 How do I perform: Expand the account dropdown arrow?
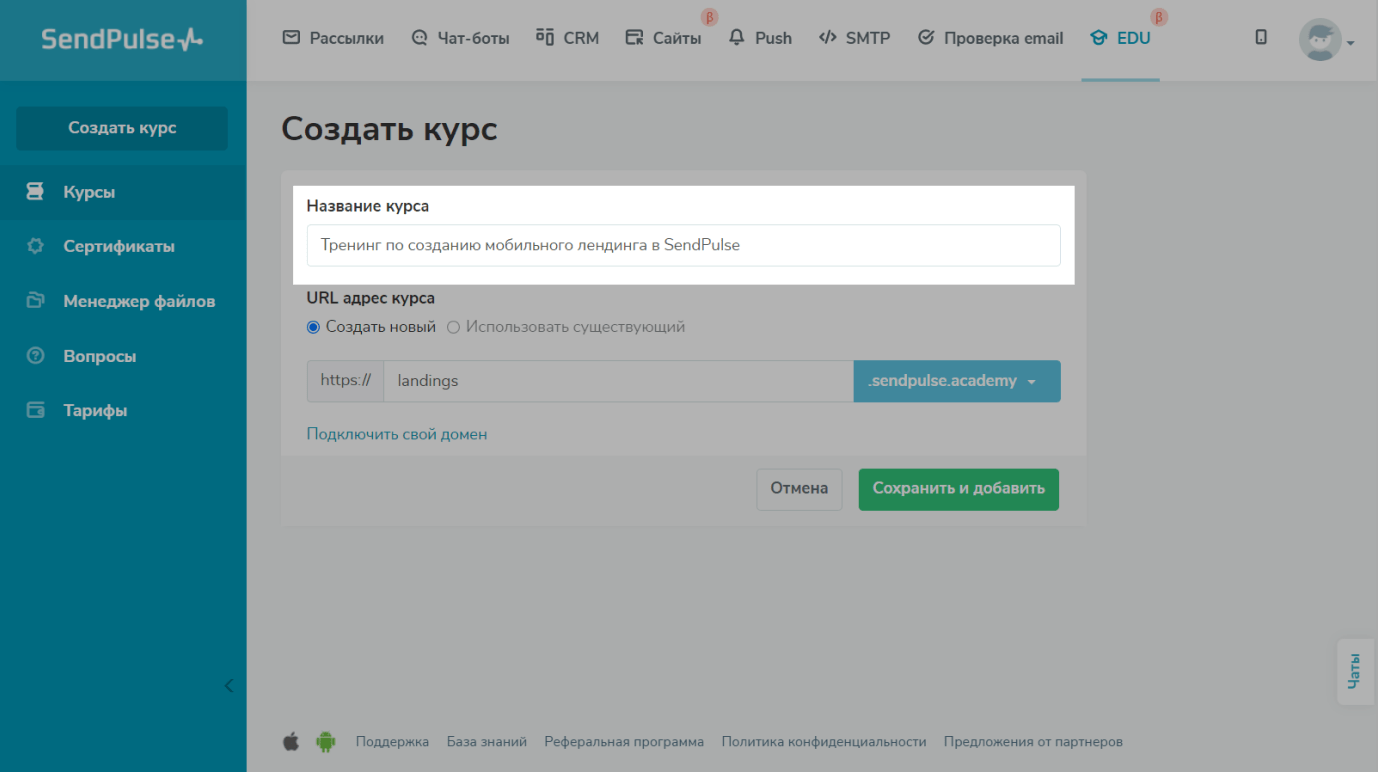tap(1350, 43)
